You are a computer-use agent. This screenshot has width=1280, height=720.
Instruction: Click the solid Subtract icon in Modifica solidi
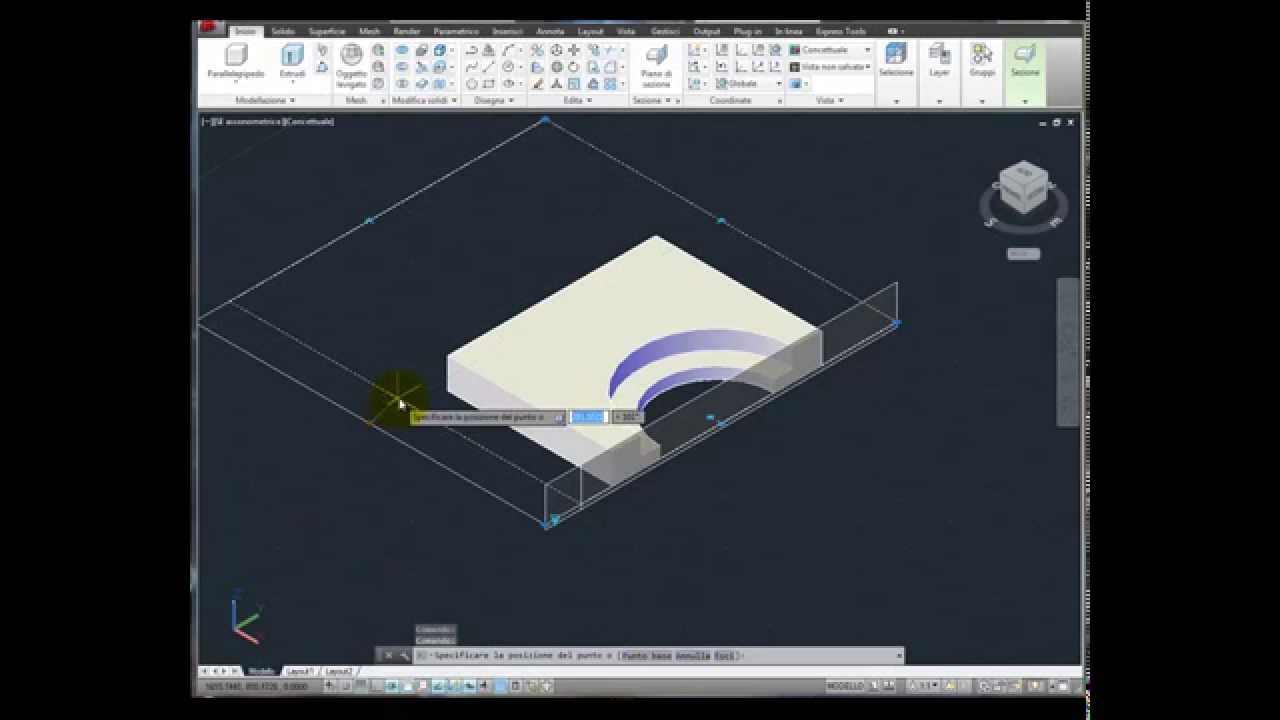pos(402,67)
